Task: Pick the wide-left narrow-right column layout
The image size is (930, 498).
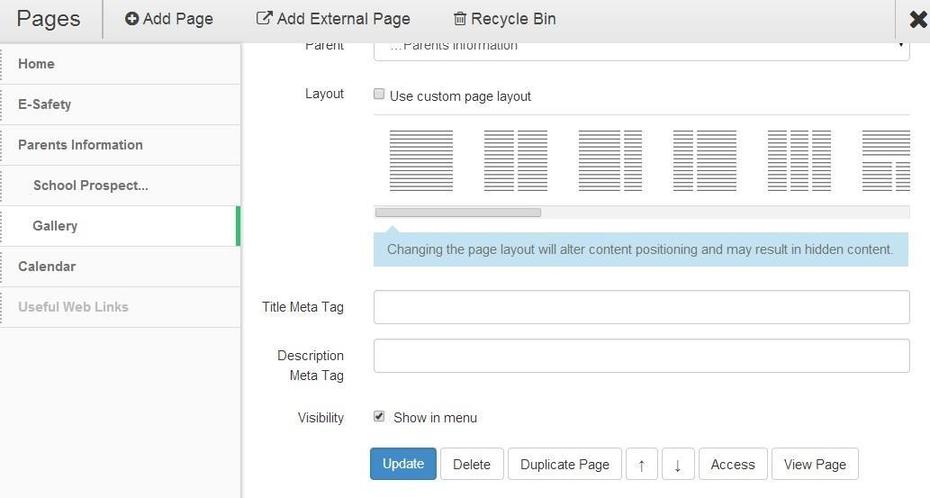Action: 610,161
